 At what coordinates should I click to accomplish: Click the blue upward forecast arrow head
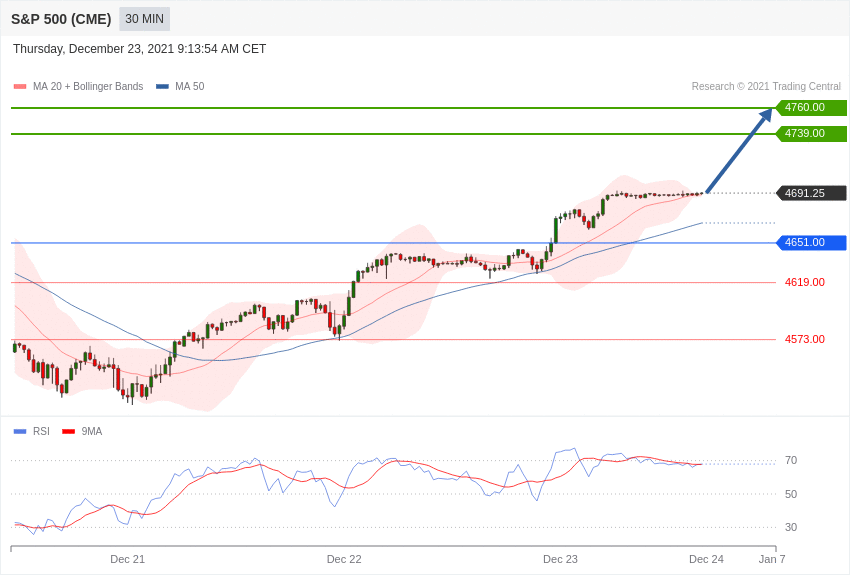tap(766, 115)
